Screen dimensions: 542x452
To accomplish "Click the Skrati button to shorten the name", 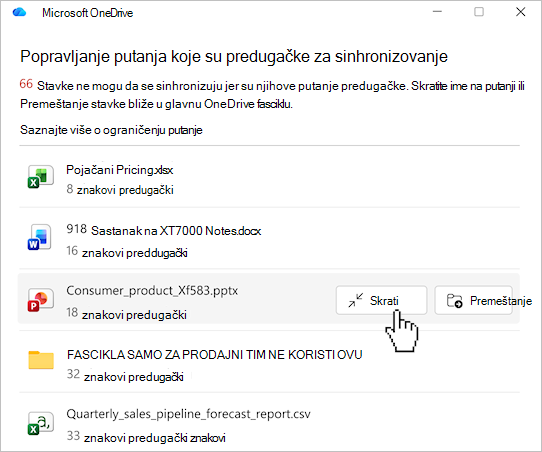I will click(381, 300).
